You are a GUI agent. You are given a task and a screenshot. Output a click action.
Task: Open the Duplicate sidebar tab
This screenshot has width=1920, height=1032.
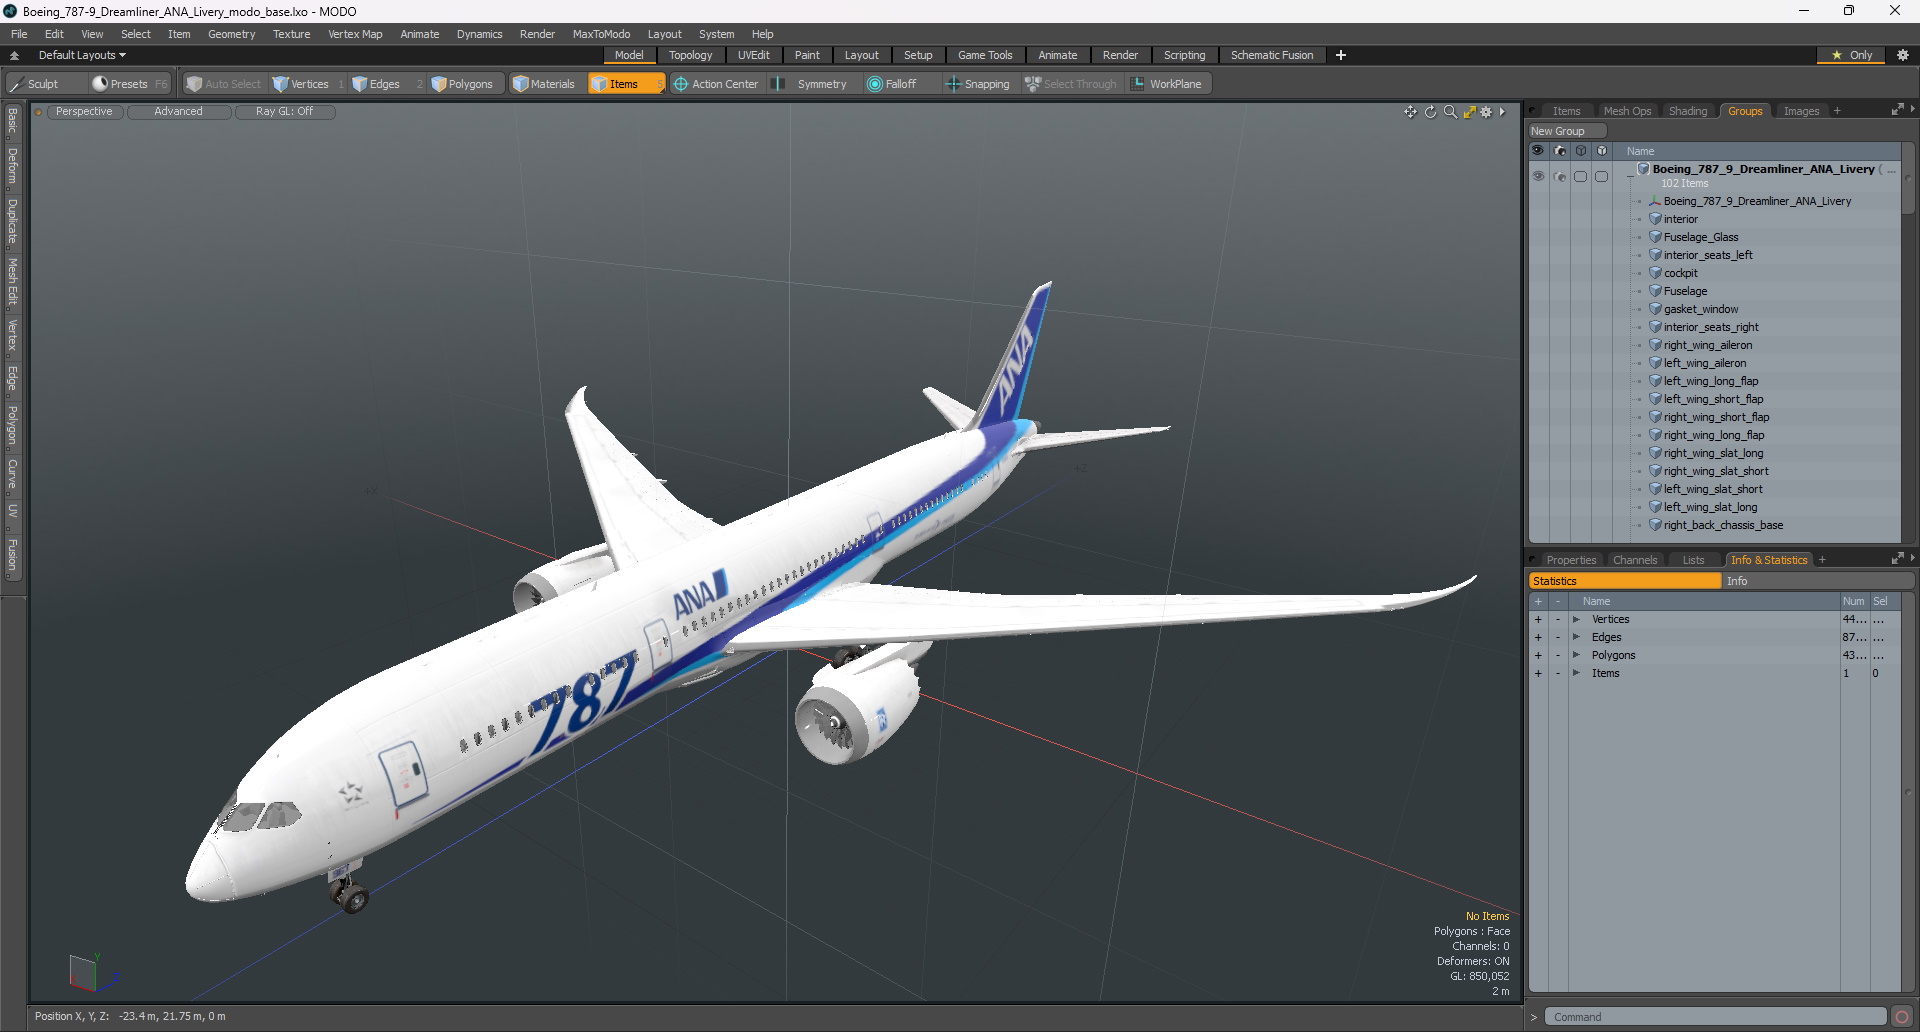12,221
